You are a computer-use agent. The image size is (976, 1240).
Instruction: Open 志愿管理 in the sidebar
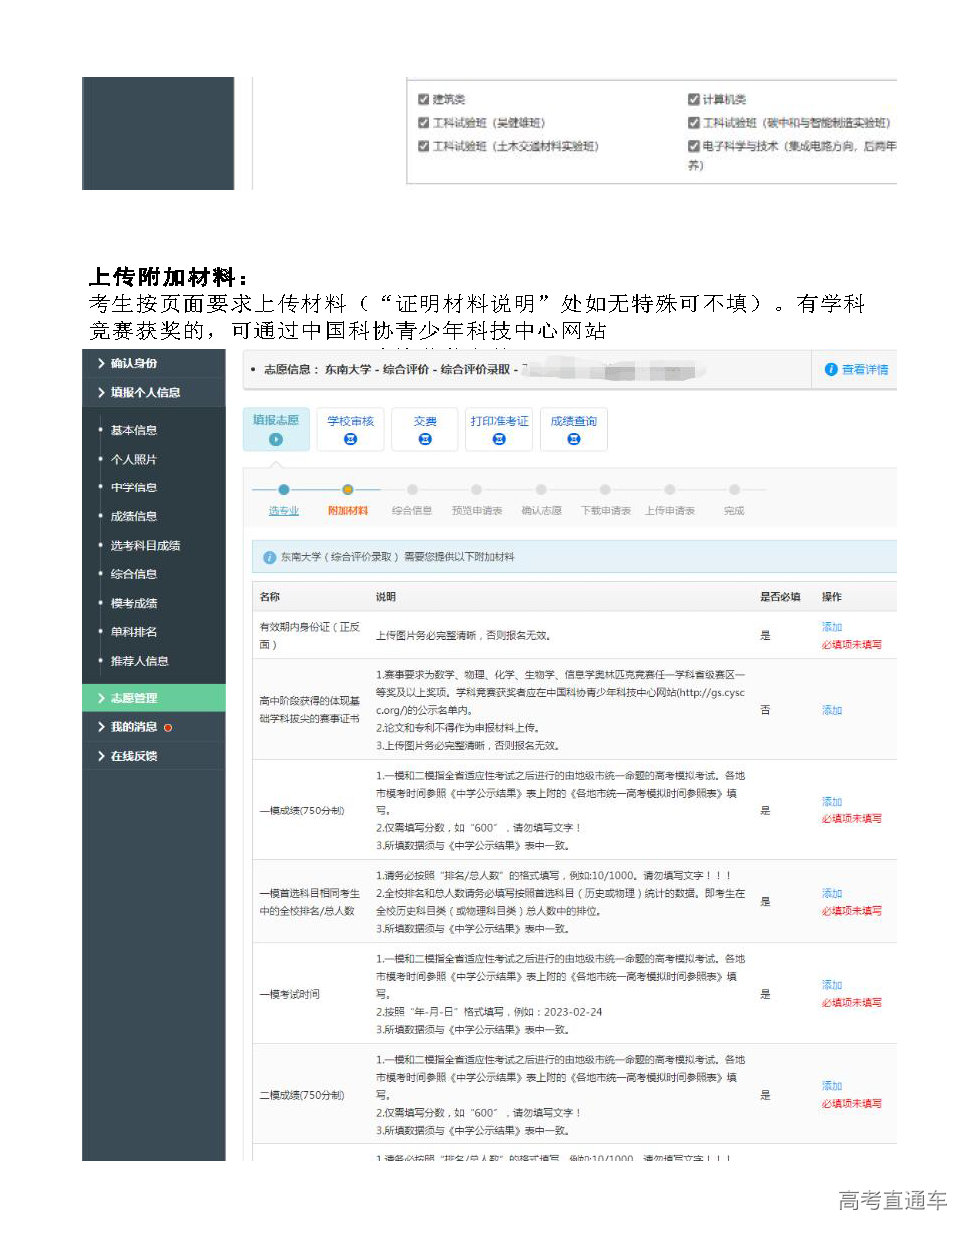[x=133, y=698]
